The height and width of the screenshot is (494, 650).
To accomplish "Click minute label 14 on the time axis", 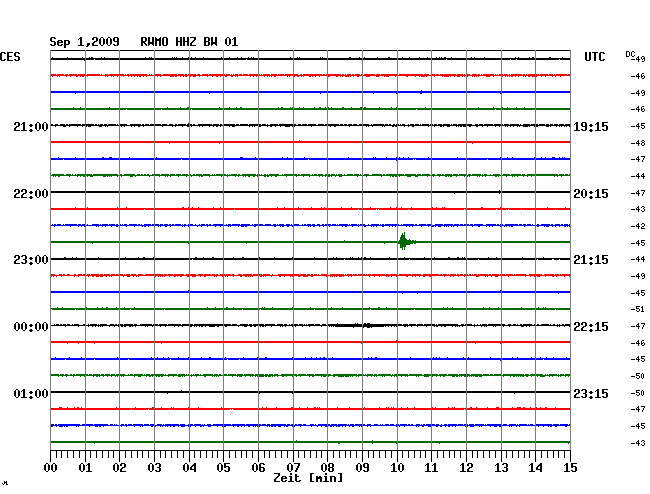I will coord(536,468).
